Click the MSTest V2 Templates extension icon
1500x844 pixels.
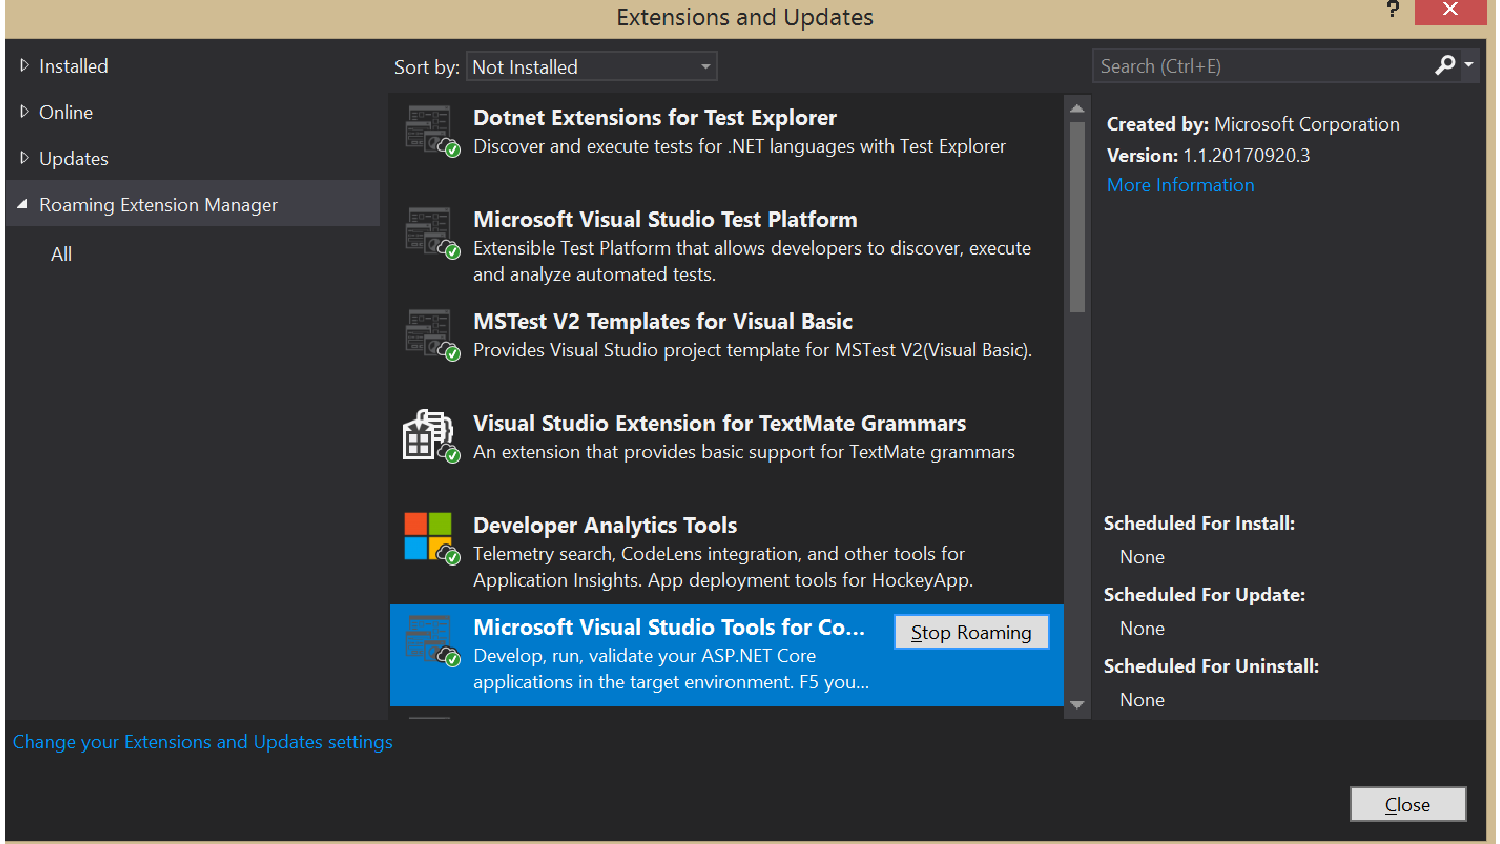(x=432, y=335)
